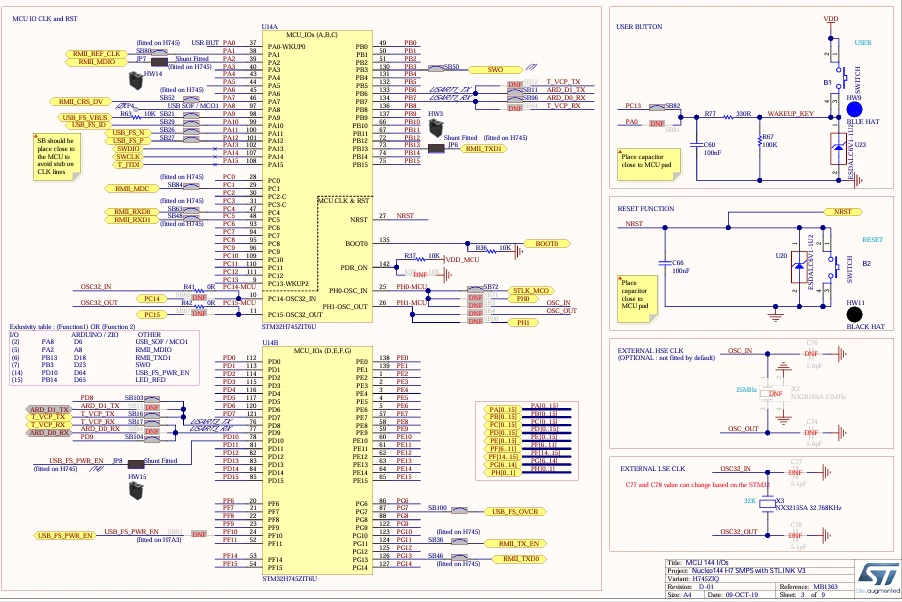
Task: Click the VDD power symbol above B1
Action: click(x=831, y=21)
